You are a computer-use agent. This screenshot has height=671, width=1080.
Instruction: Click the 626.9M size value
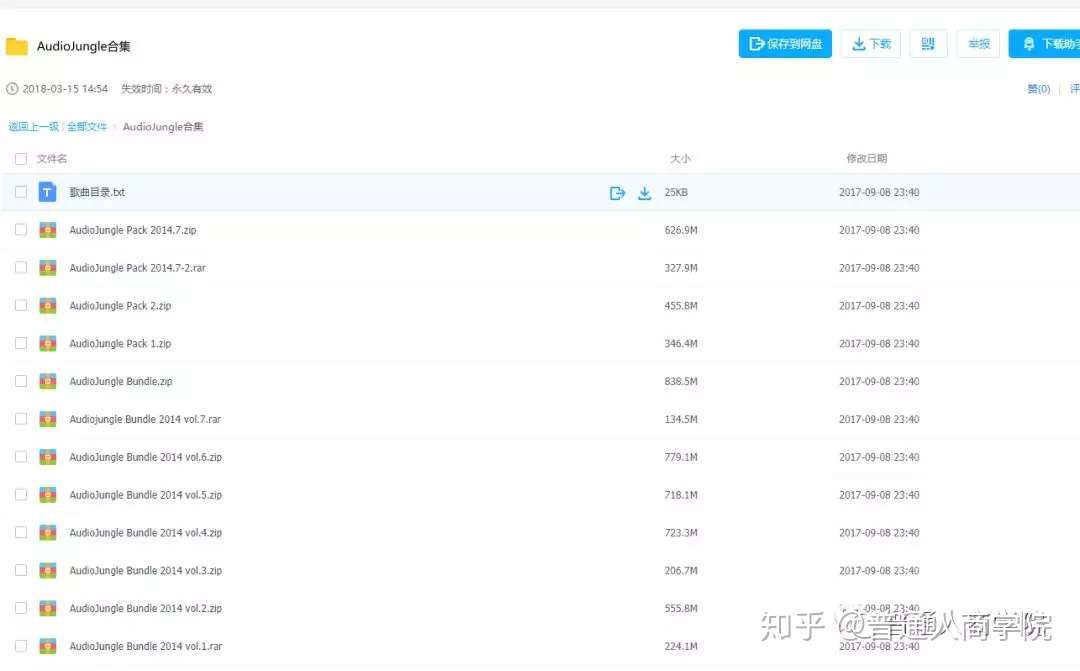(x=681, y=230)
